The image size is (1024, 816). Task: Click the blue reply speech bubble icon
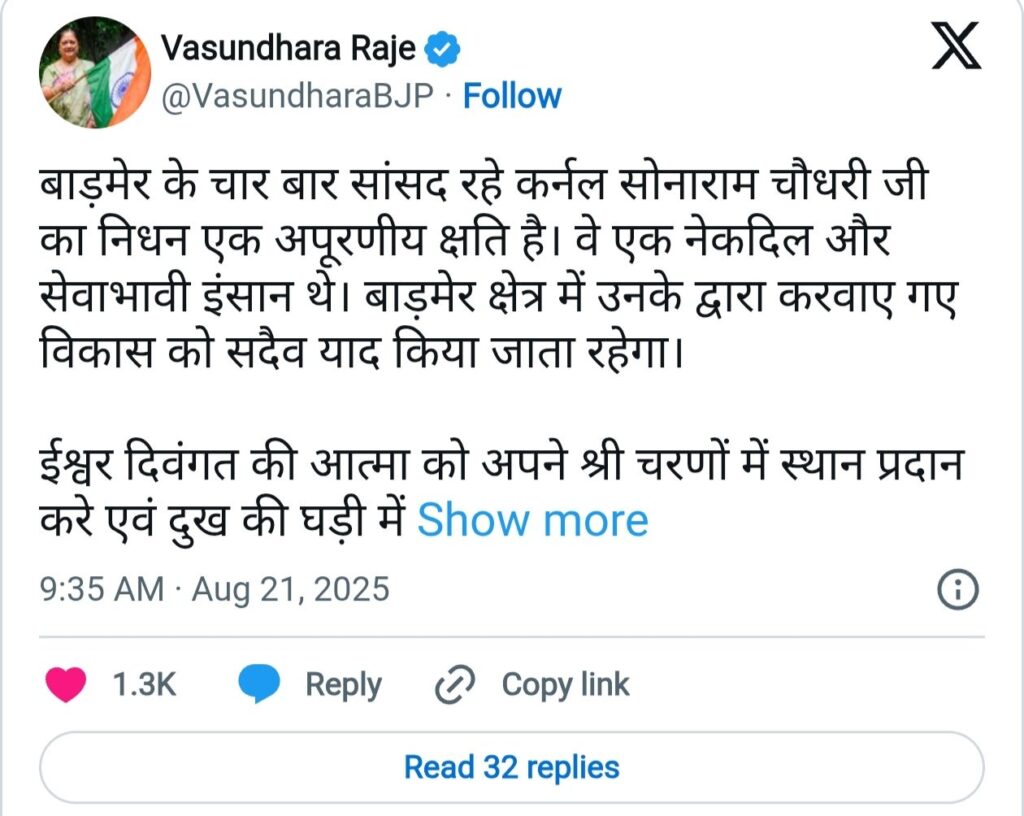(x=258, y=684)
